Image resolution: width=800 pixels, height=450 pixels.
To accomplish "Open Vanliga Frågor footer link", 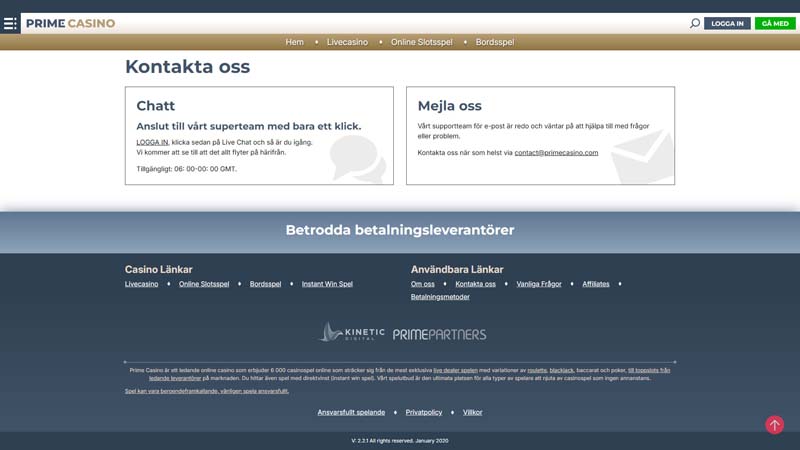I will point(539,284).
